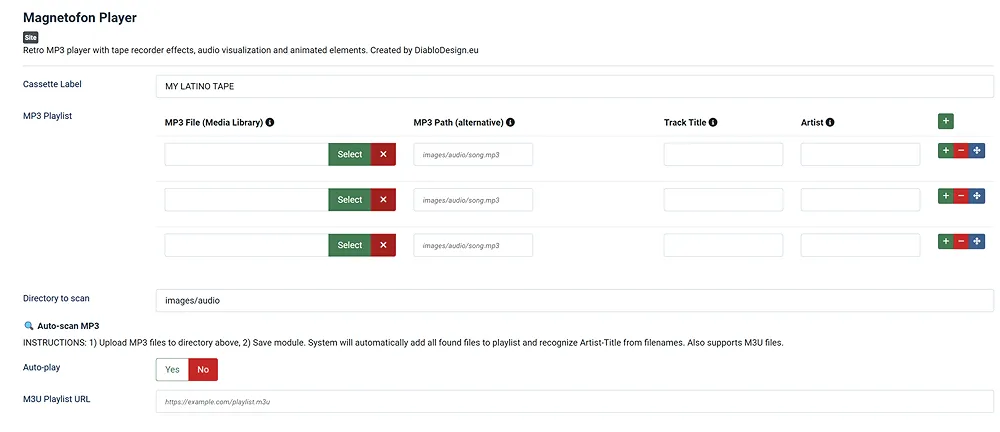Click info icon beside MP3 Path (alternative)

point(510,123)
